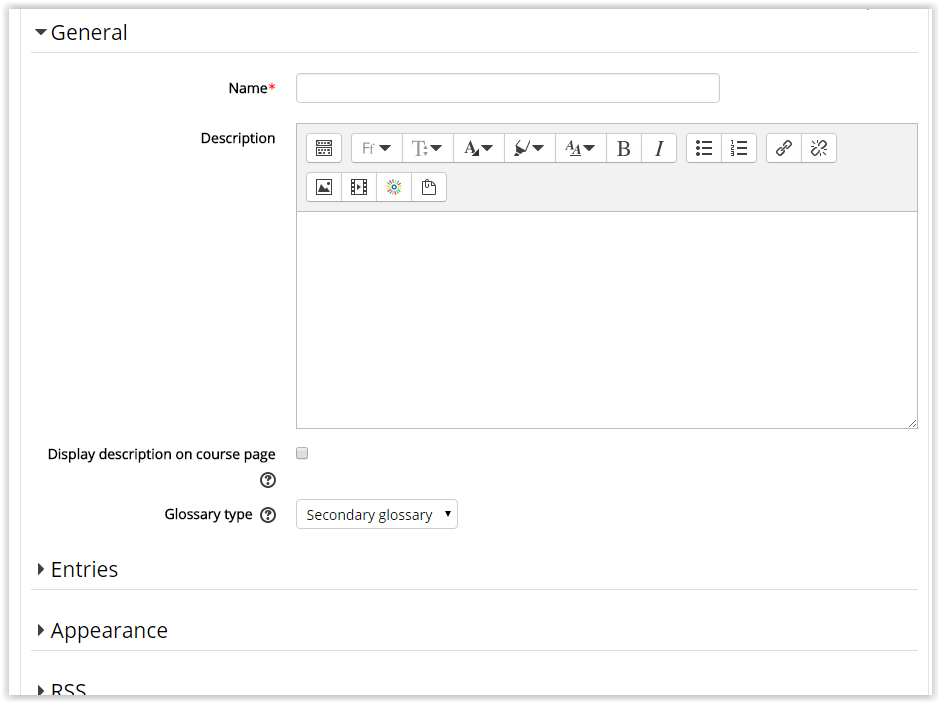Enable display description on course page
This screenshot has height=703, width=940.
(302, 453)
